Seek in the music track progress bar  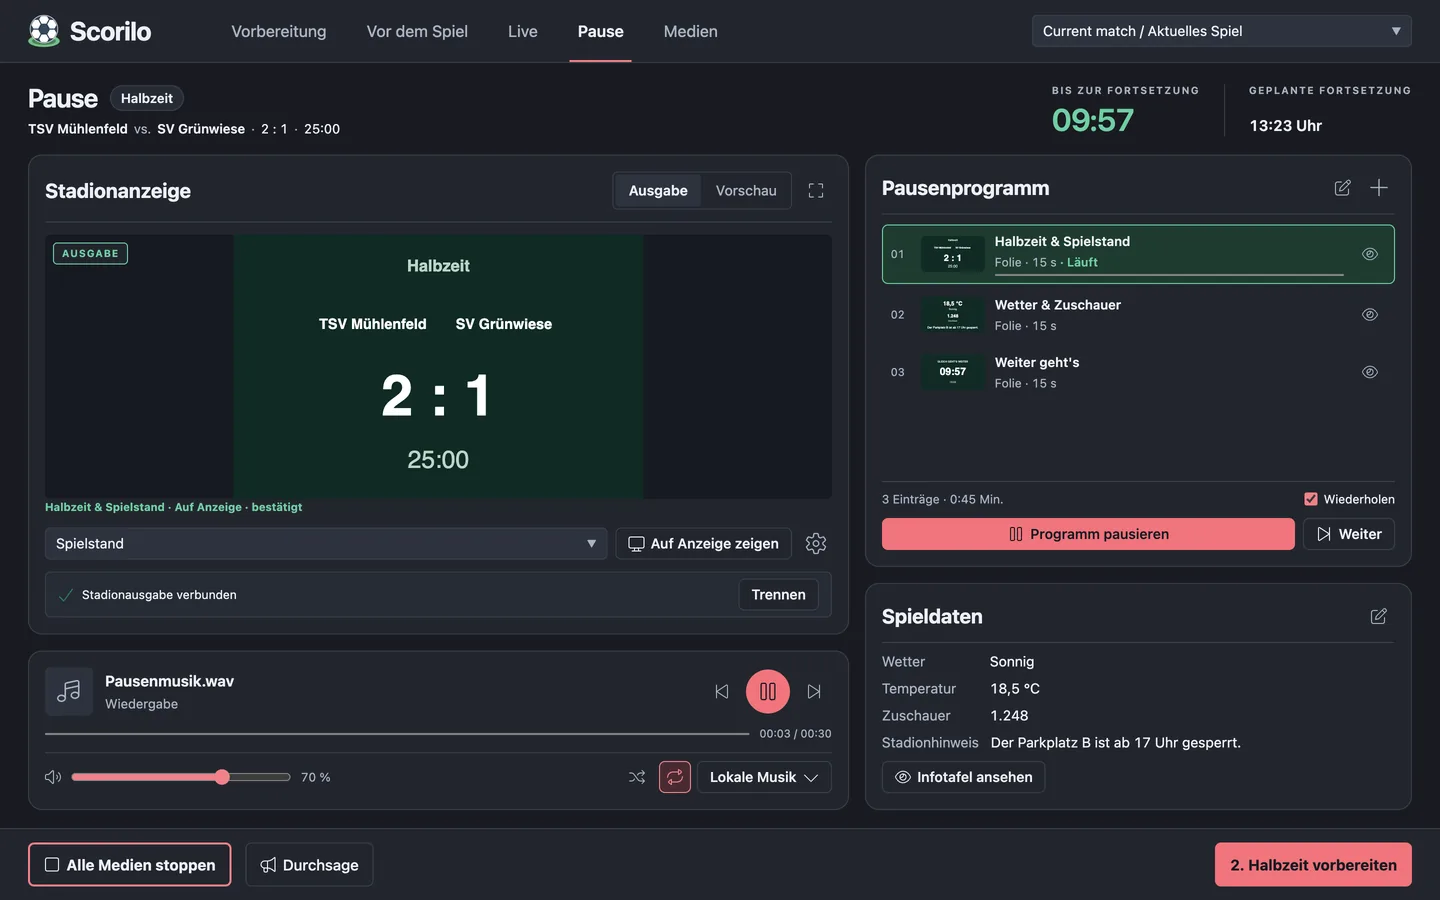(397, 734)
